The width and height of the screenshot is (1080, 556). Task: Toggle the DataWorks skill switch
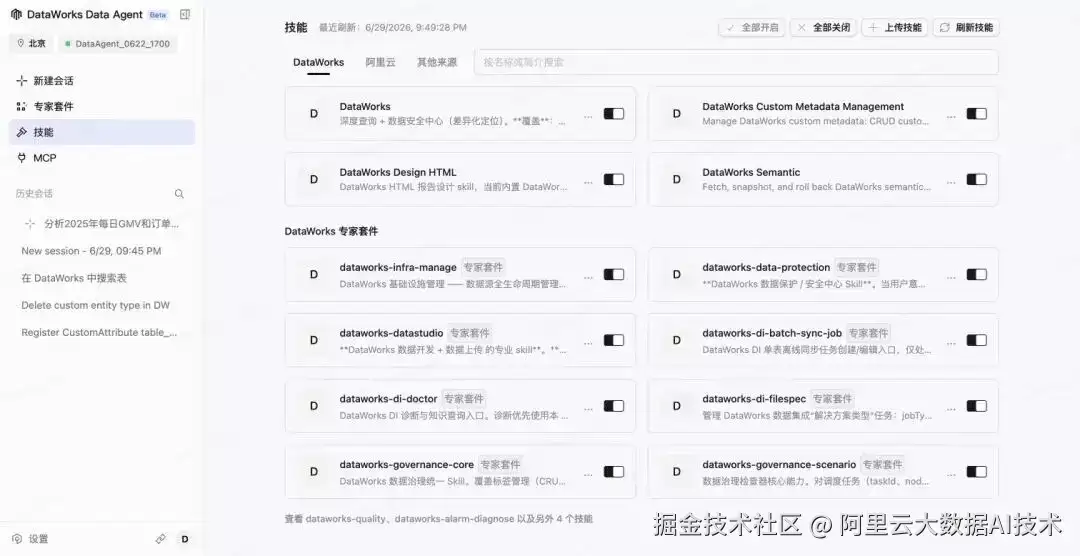click(614, 114)
